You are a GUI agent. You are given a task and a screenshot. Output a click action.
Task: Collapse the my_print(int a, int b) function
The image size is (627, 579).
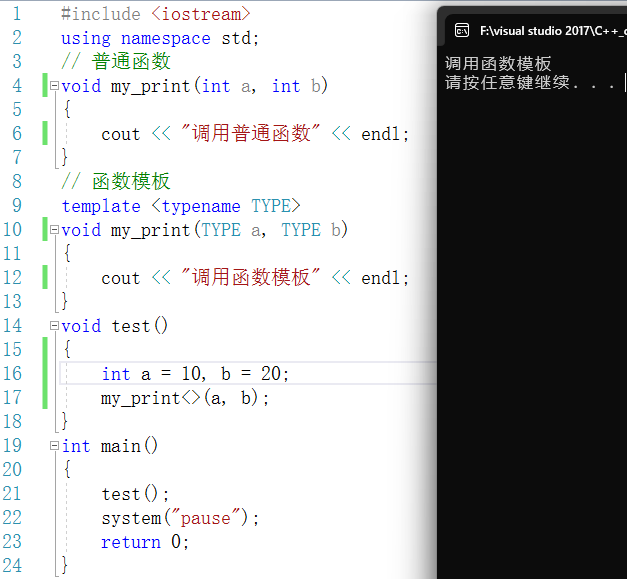pos(54,86)
